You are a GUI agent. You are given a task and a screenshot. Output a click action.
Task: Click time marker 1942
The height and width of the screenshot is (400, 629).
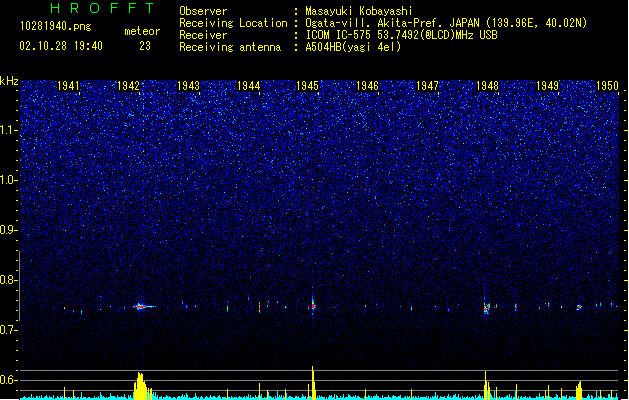(x=128, y=86)
